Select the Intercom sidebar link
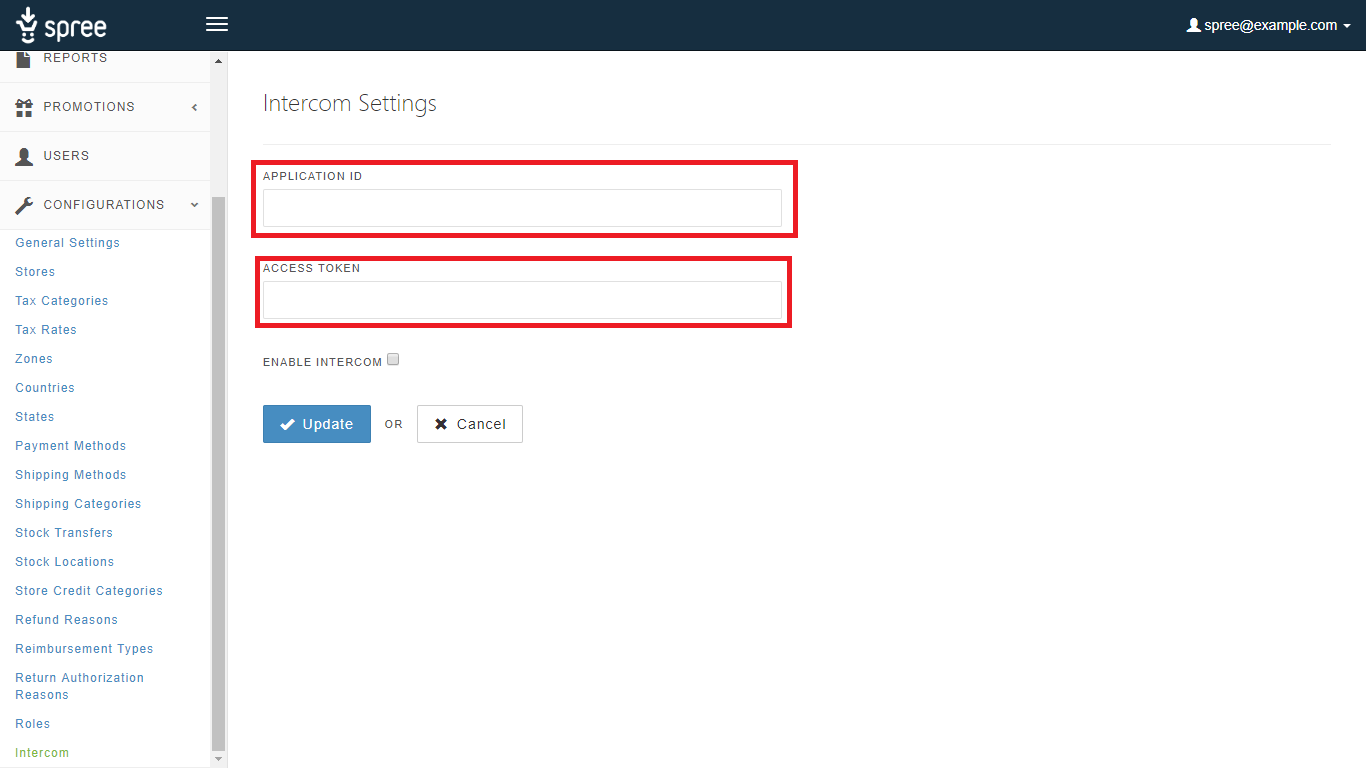Screen dimensions: 1366x768 point(42,753)
